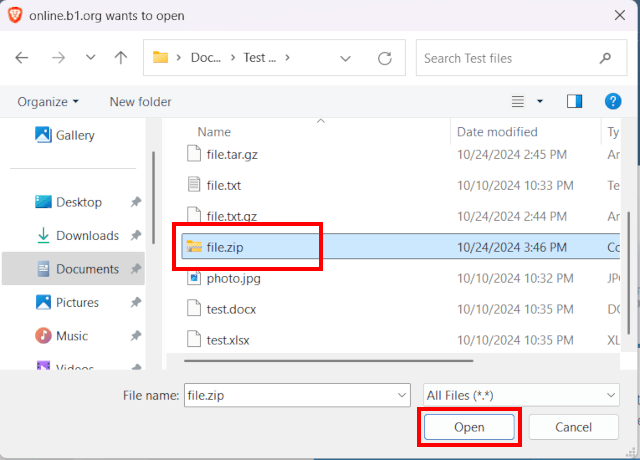The width and height of the screenshot is (640, 460).
Task: Sort by the Date modified column header
Action: (x=497, y=132)
